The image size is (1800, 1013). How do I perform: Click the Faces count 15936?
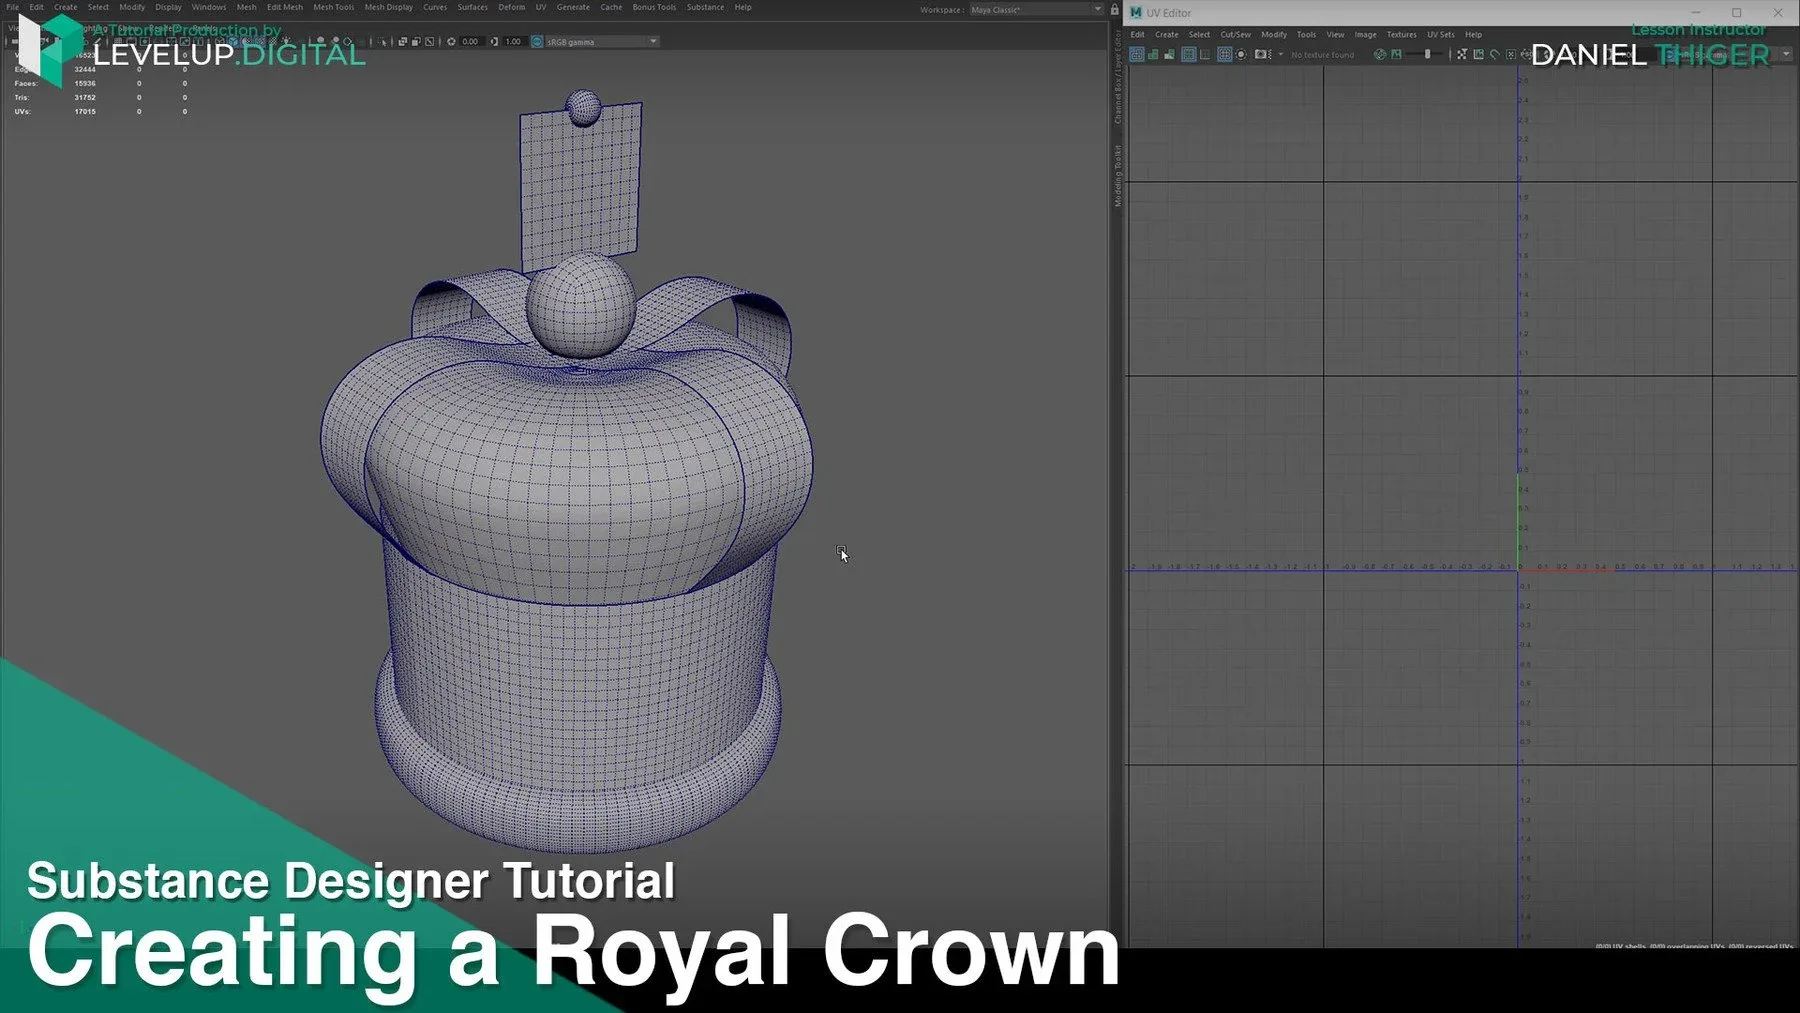pos(85,83)
